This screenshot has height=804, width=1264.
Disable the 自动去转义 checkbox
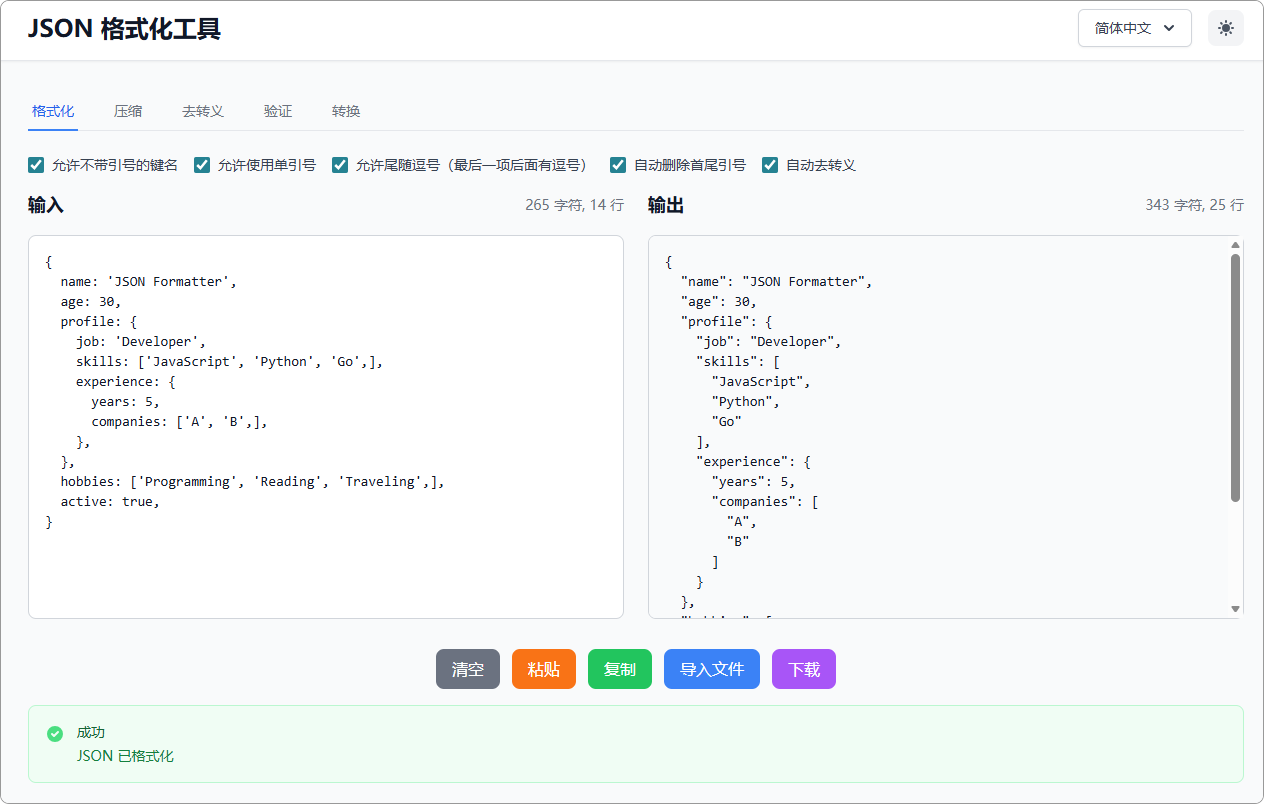click(x=770, y=164)
